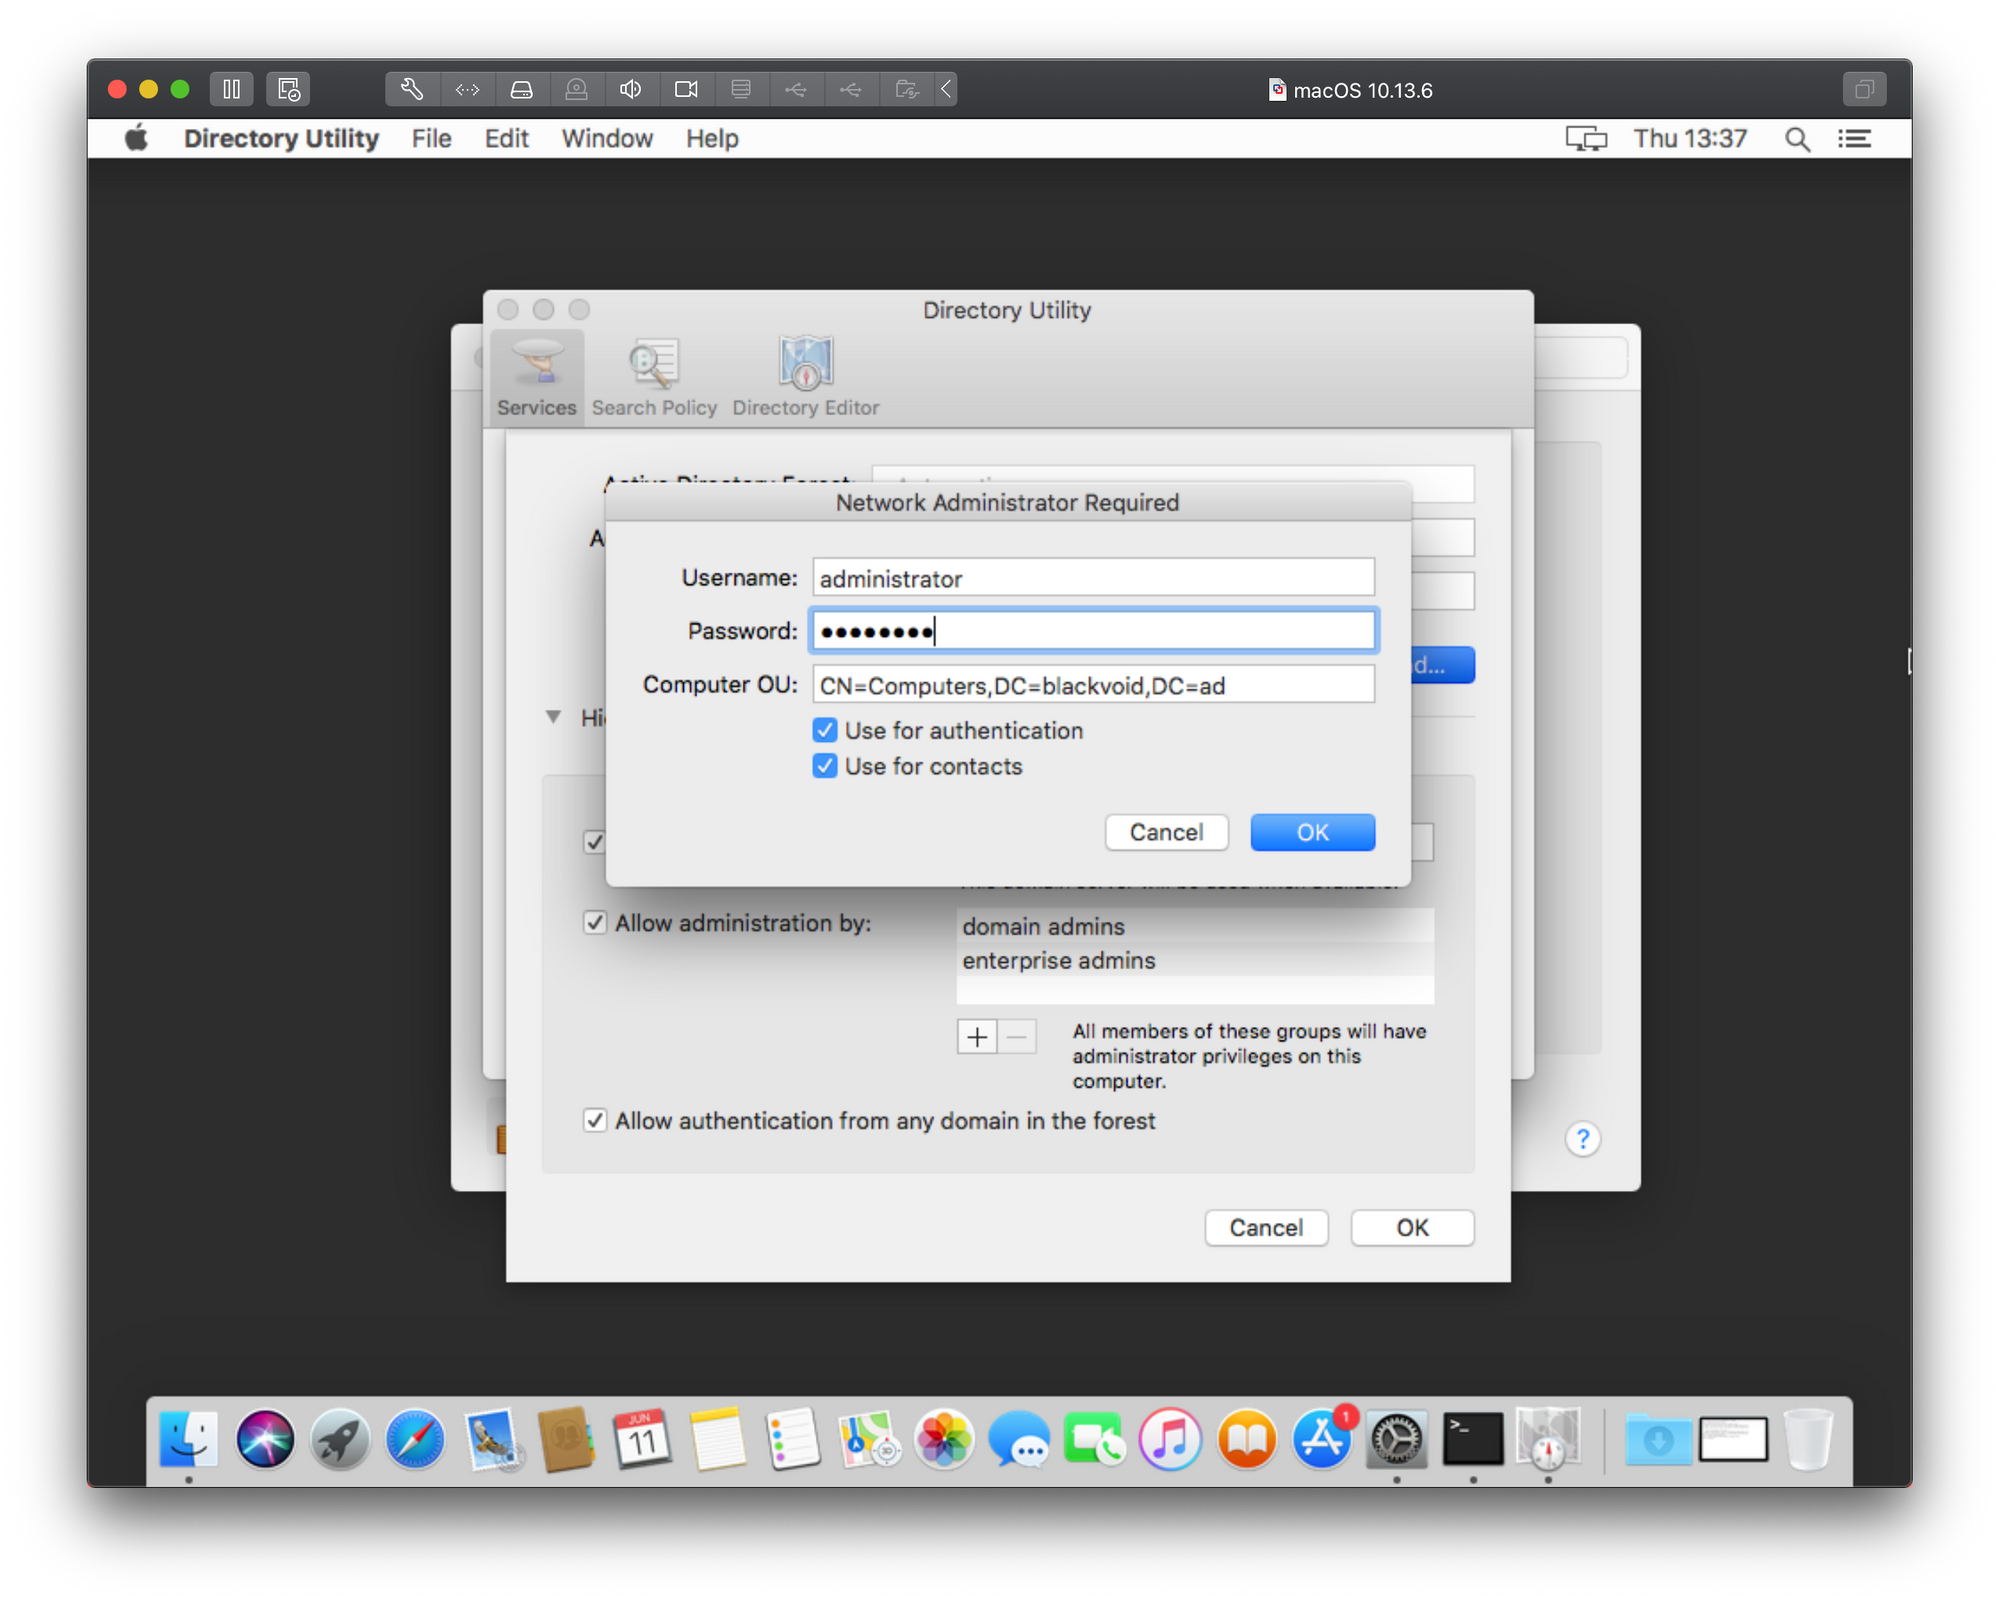The width and height of the screenshot is (2000, 1603).
Task: Click the Computer OU text field
Action: pyautogui.click(x=1092, y=685)
